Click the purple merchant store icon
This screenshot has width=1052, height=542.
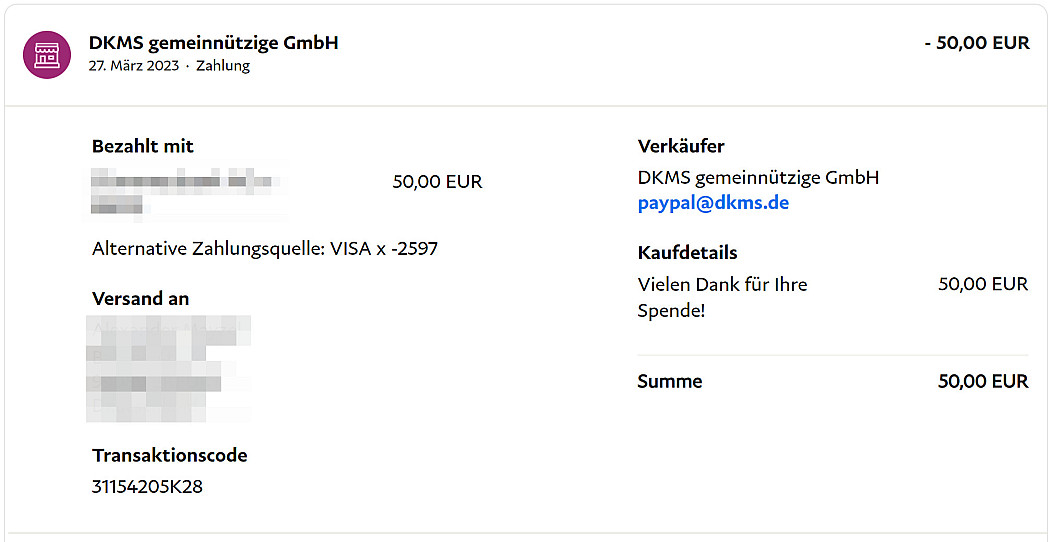47,54
